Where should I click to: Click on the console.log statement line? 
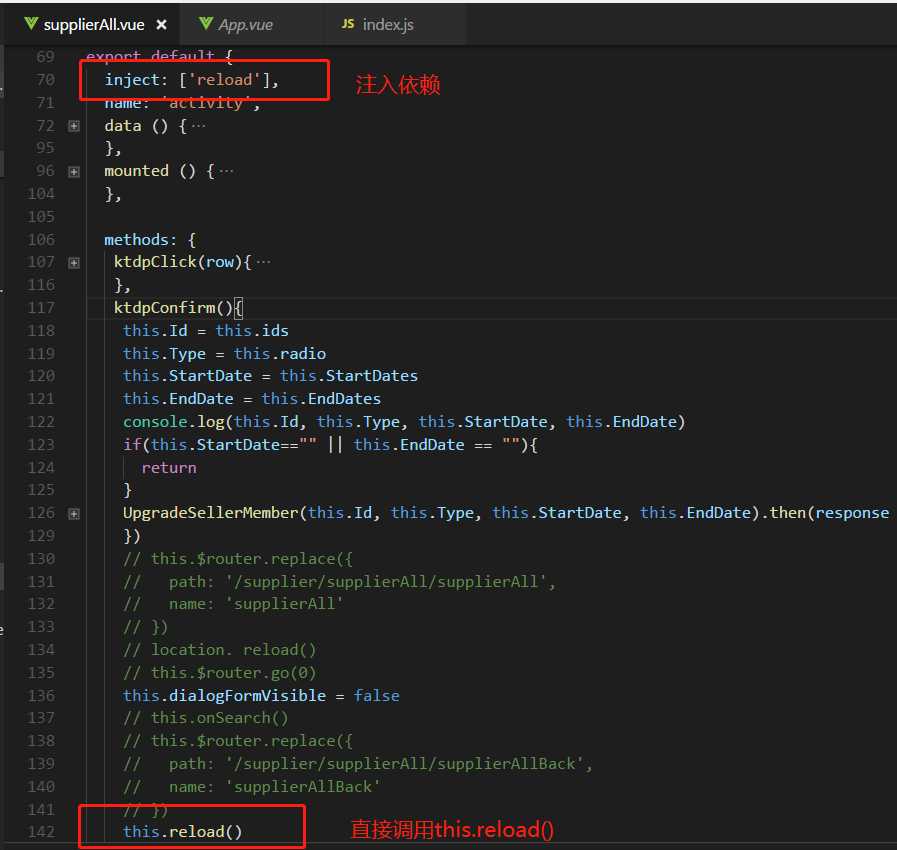(x=404, y=422)
